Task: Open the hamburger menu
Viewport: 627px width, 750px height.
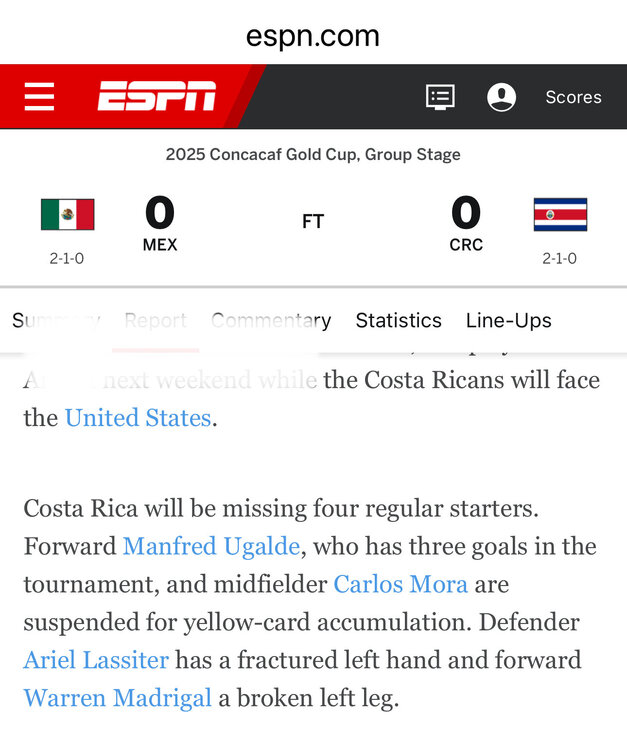Action: pos(40,97)
